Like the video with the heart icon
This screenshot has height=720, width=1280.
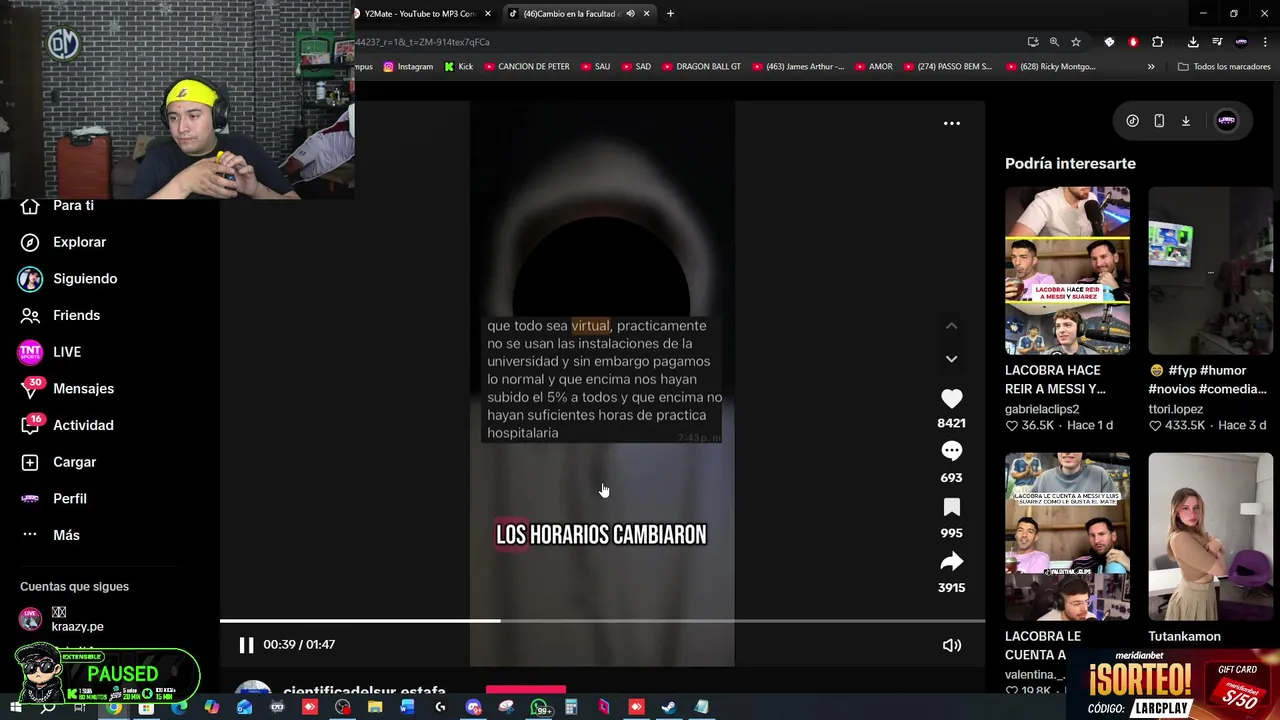951,398
